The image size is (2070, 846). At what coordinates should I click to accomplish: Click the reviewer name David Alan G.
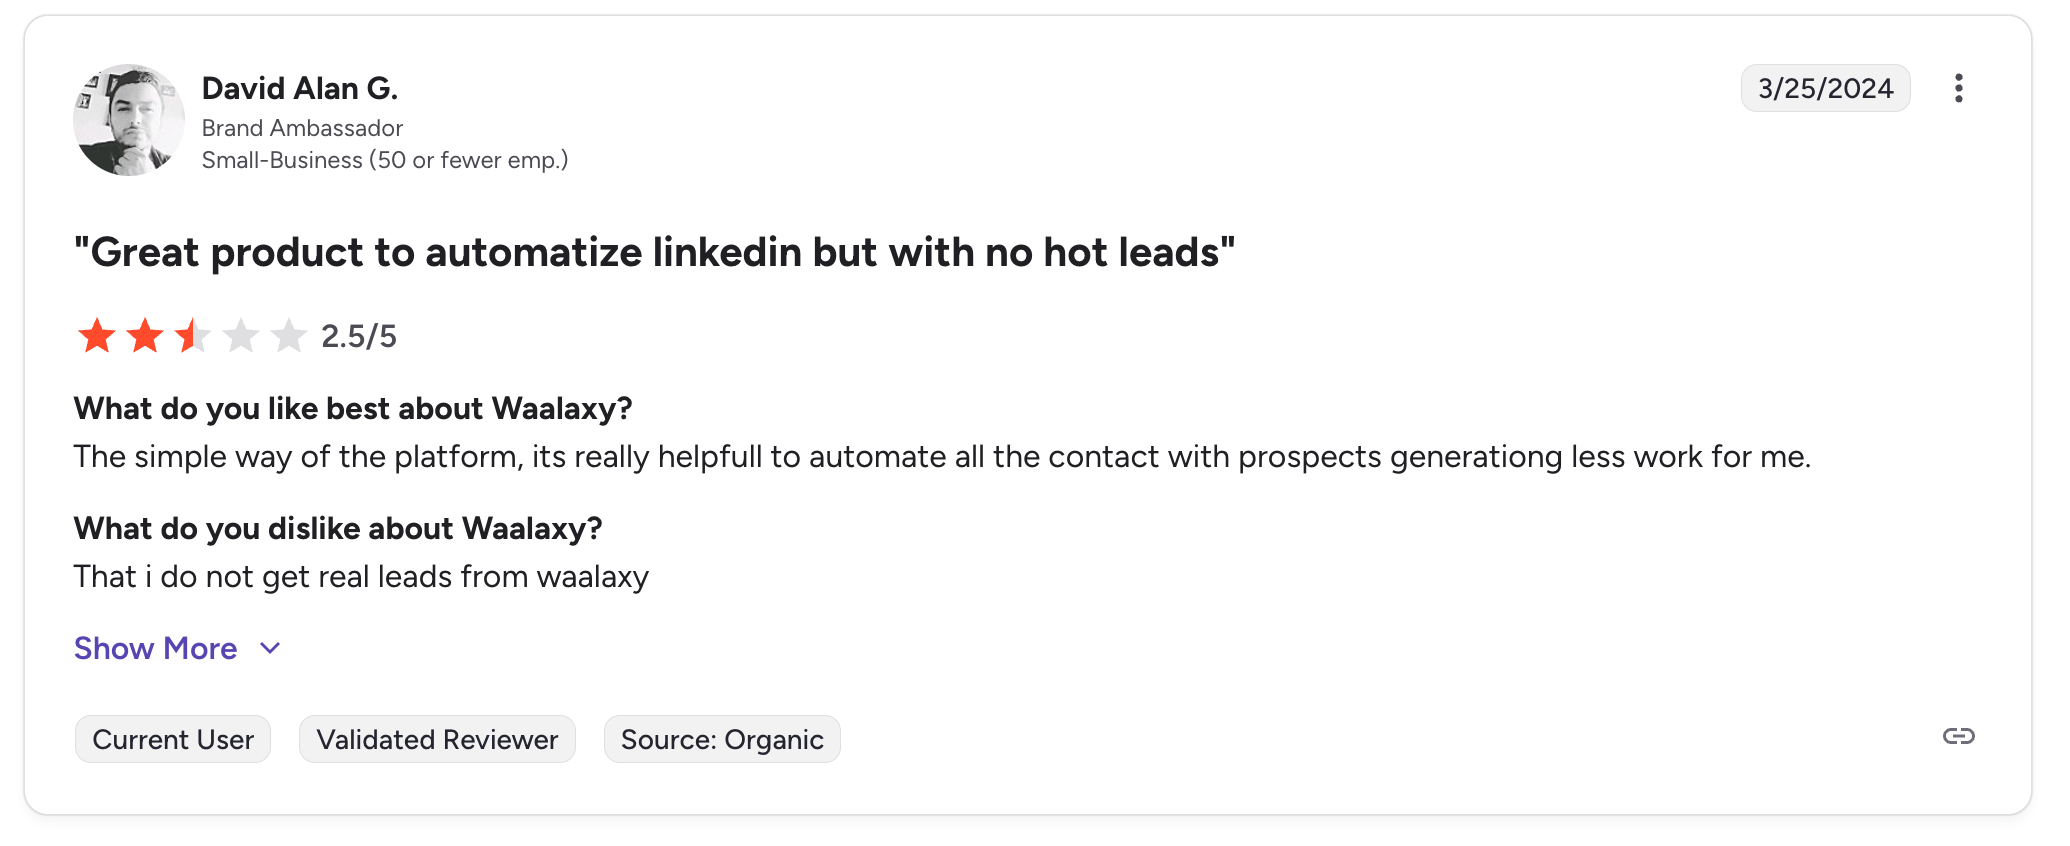pyautogui.click(x=300, y=89)
